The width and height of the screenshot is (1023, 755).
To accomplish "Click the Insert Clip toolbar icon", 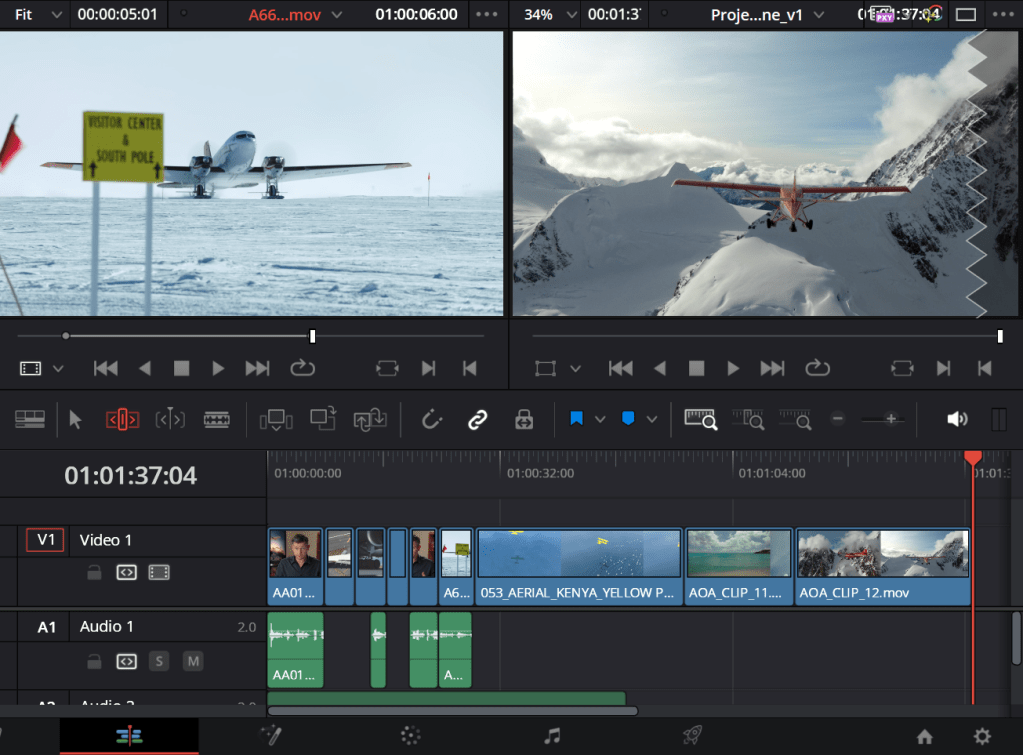I will [x=275, y=420].
